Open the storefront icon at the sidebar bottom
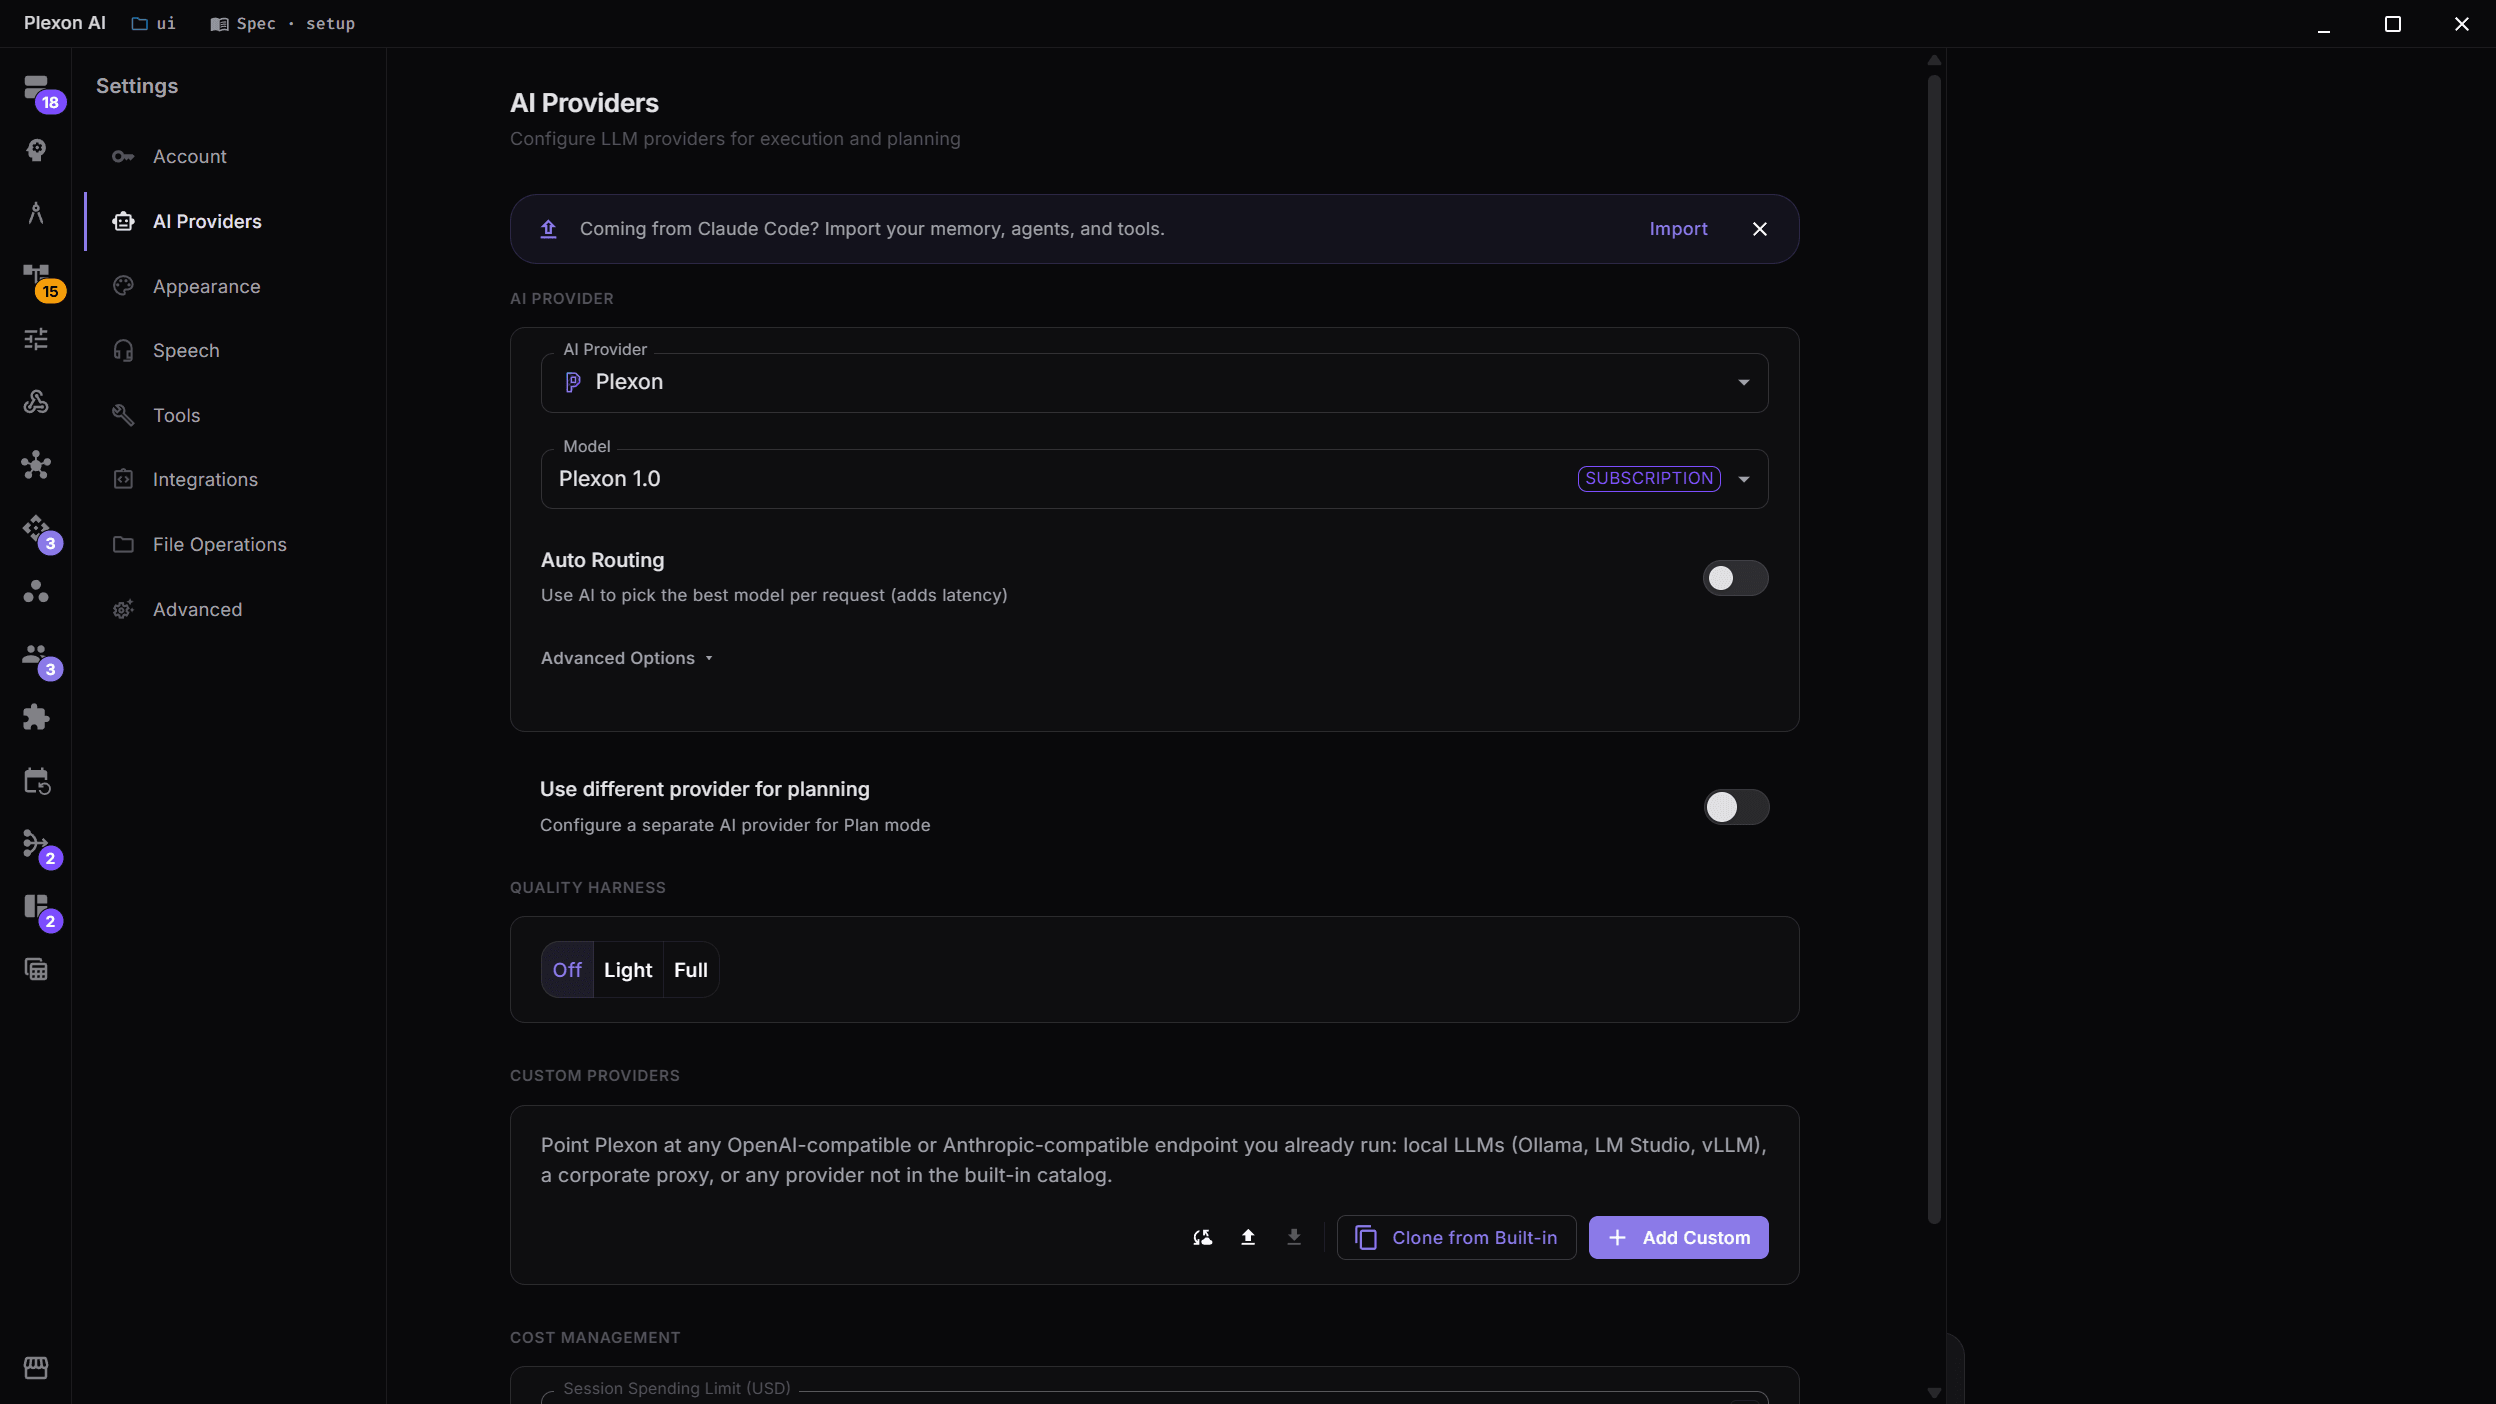This screenshot has height=1404, width=2496. (36, 1368)
